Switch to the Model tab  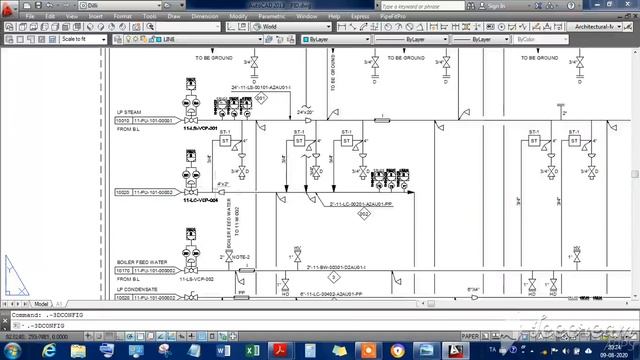click(x=41, y=304)
